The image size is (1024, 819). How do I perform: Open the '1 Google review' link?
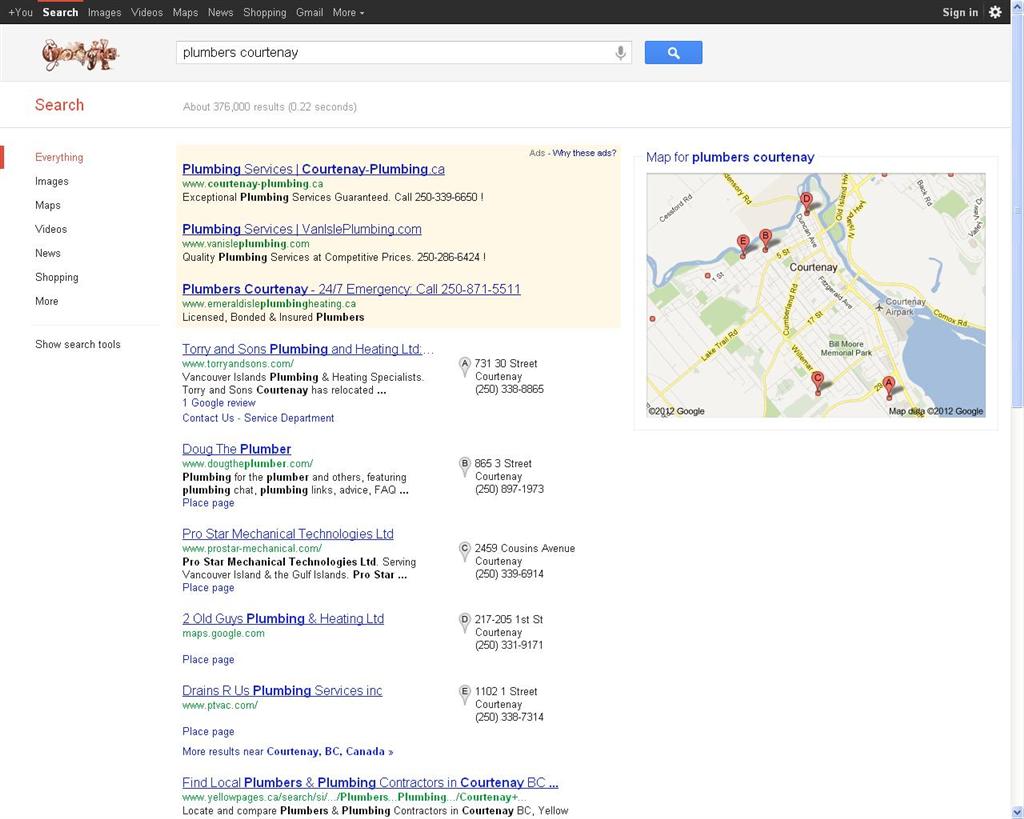219,403
